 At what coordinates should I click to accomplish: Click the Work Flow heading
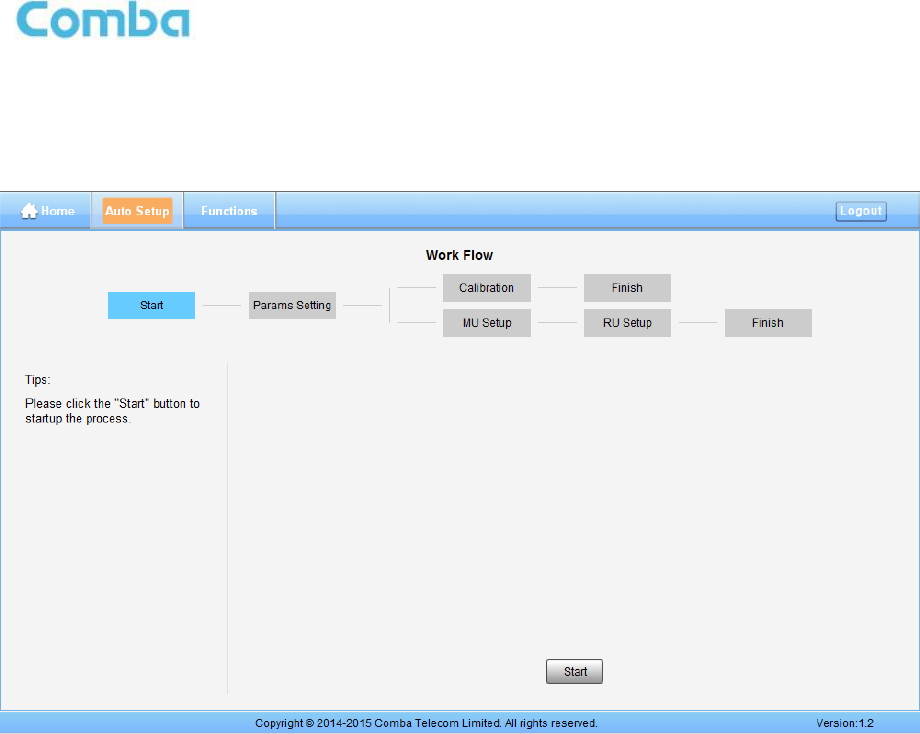coord(459,255)
